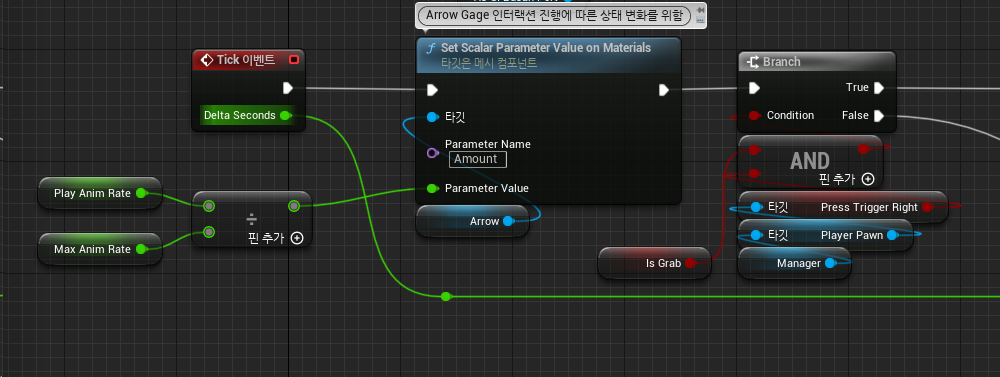Click the Is Grab output pin

pyautogui.click(x=690, y=263)
